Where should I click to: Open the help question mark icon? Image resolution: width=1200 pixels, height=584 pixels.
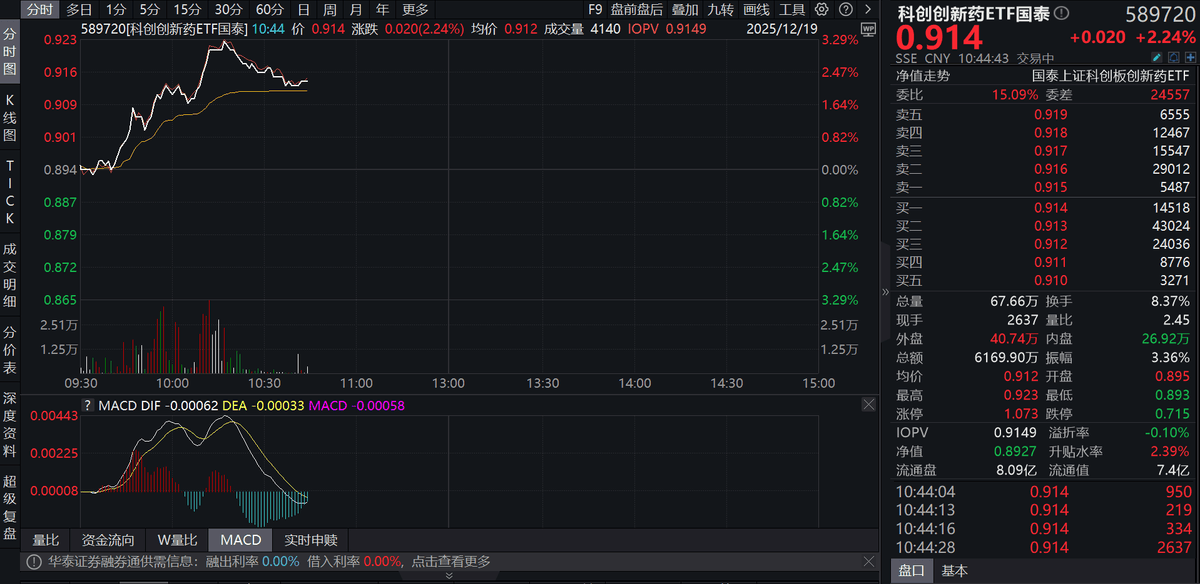click(846, 9)
